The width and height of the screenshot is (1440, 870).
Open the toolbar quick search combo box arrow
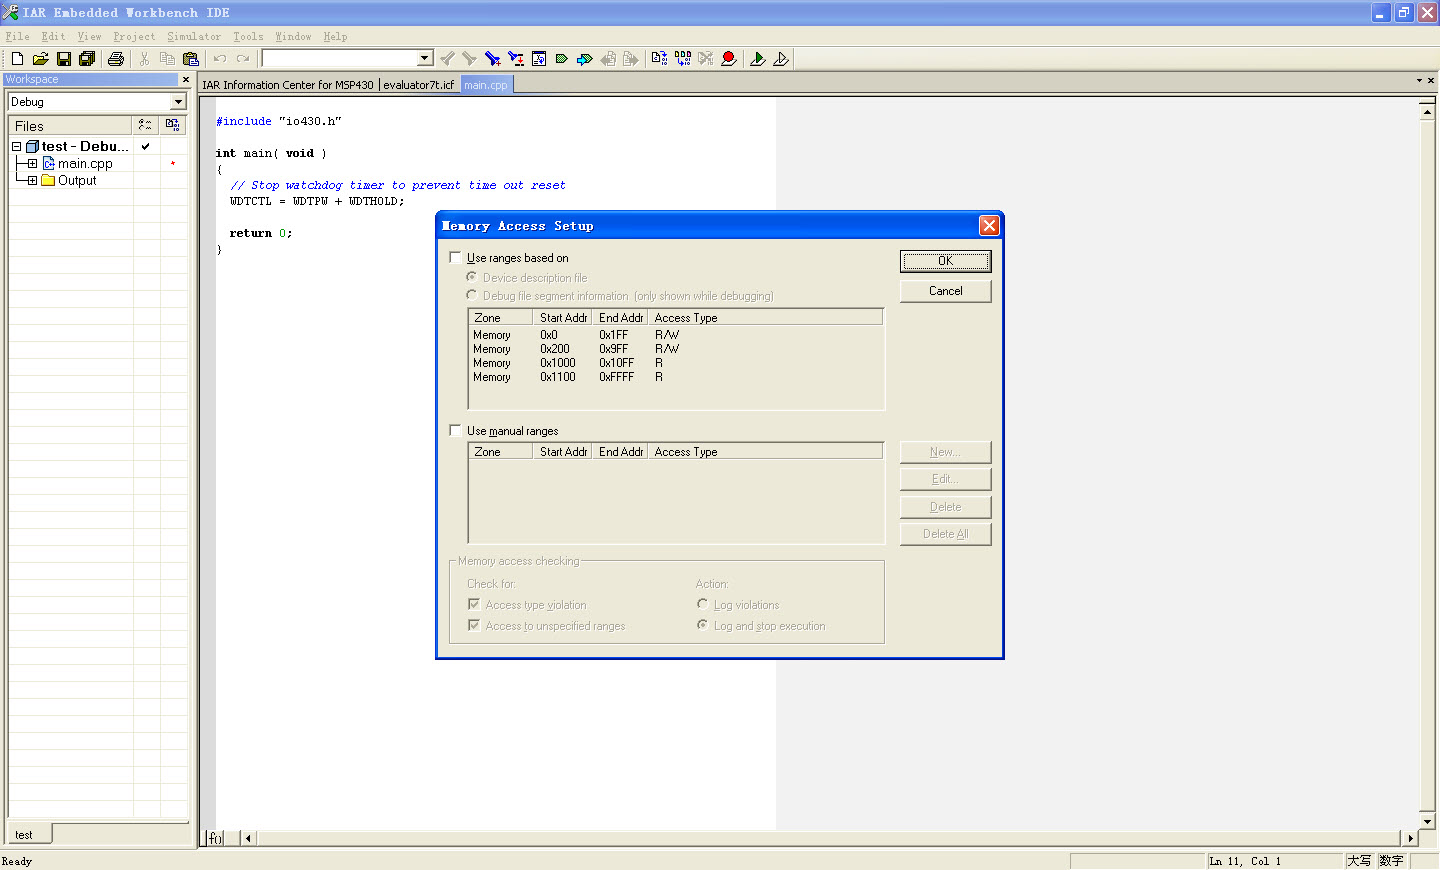(425, 58)
